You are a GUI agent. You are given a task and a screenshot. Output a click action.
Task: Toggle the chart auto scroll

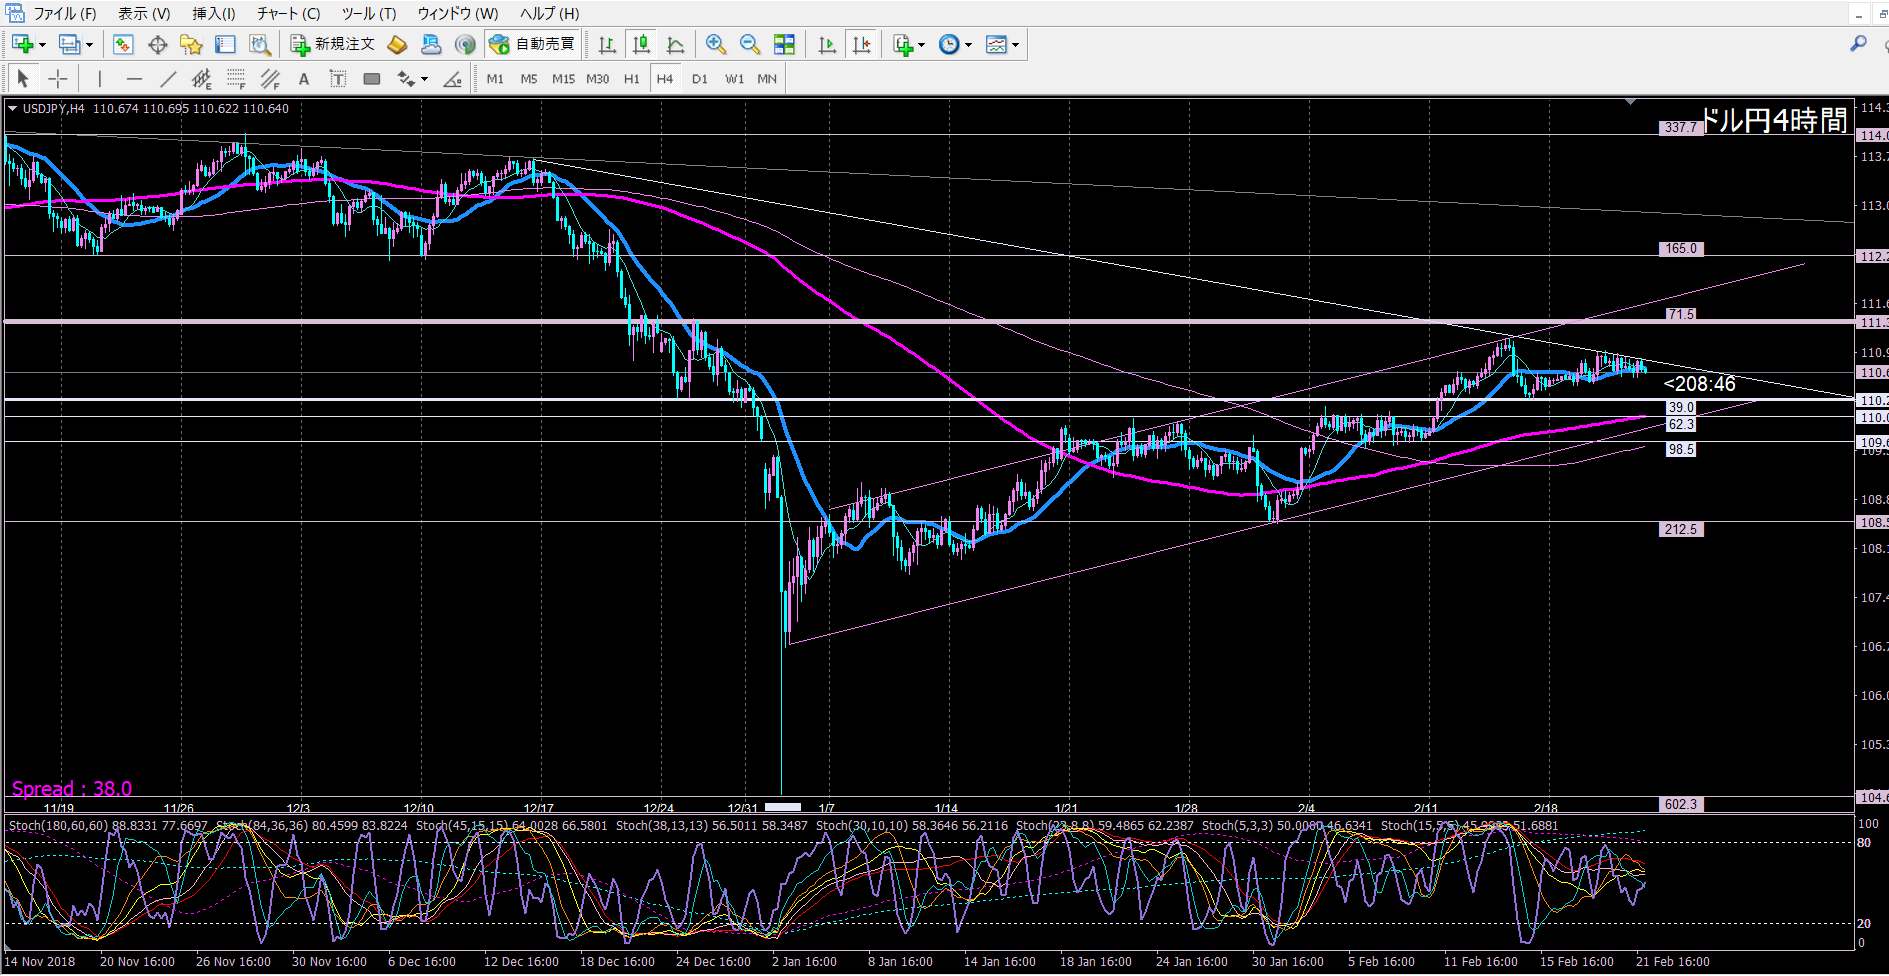point(827,44)
